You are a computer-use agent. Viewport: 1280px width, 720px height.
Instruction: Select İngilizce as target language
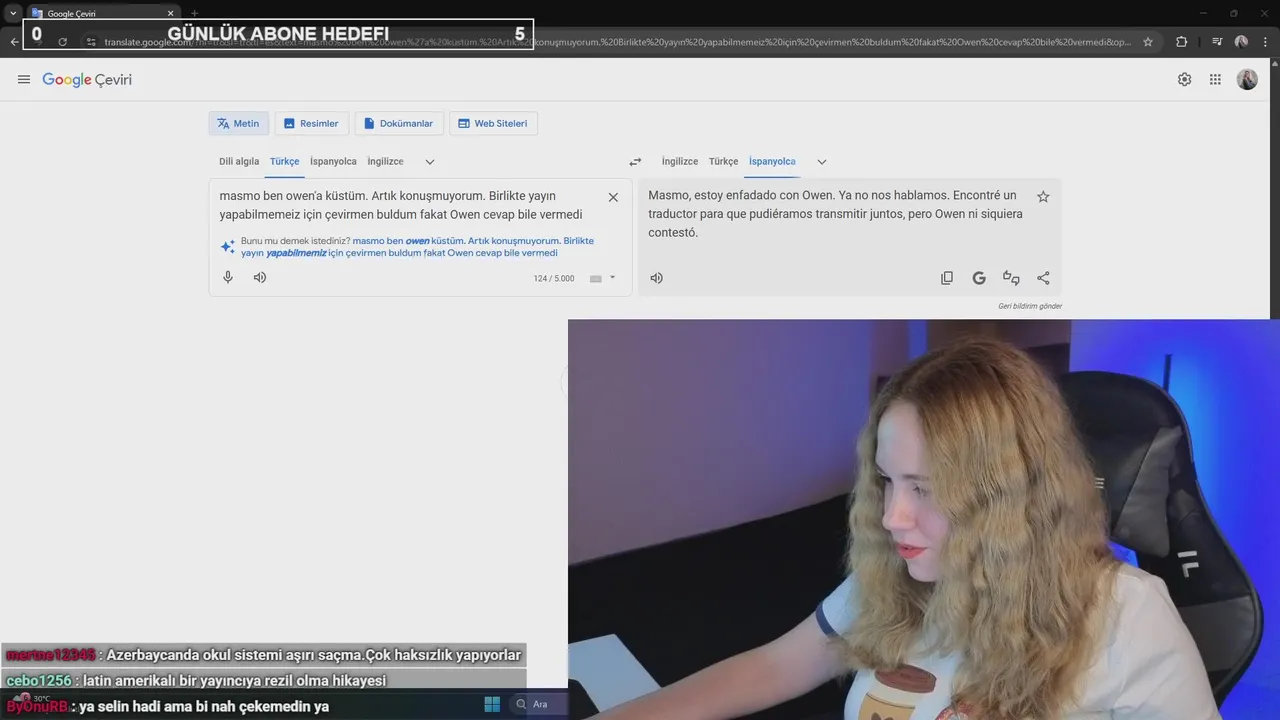pyautogui.click(x=680, y=161)
